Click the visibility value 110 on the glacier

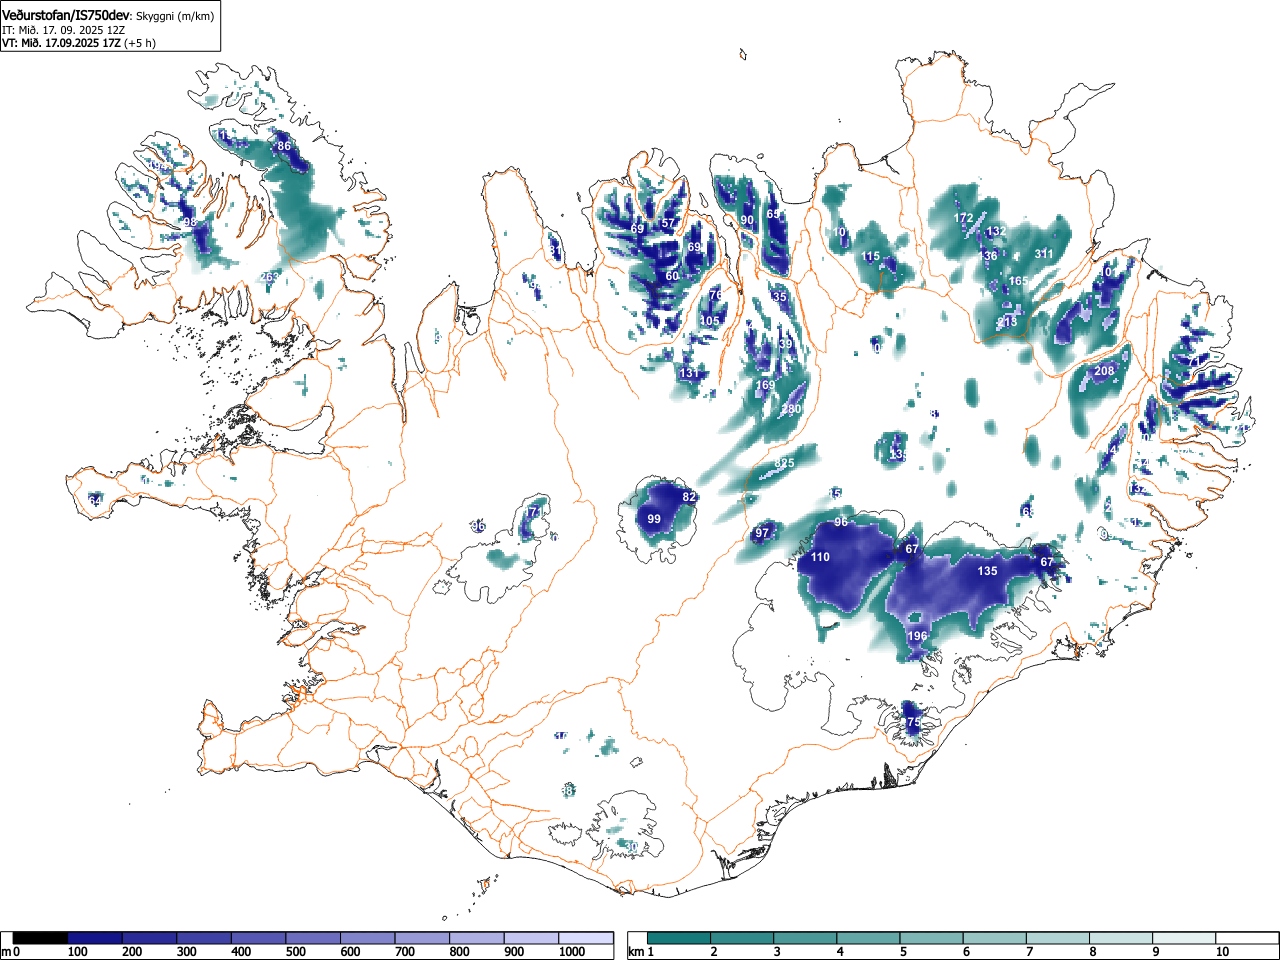click(820, 557)
